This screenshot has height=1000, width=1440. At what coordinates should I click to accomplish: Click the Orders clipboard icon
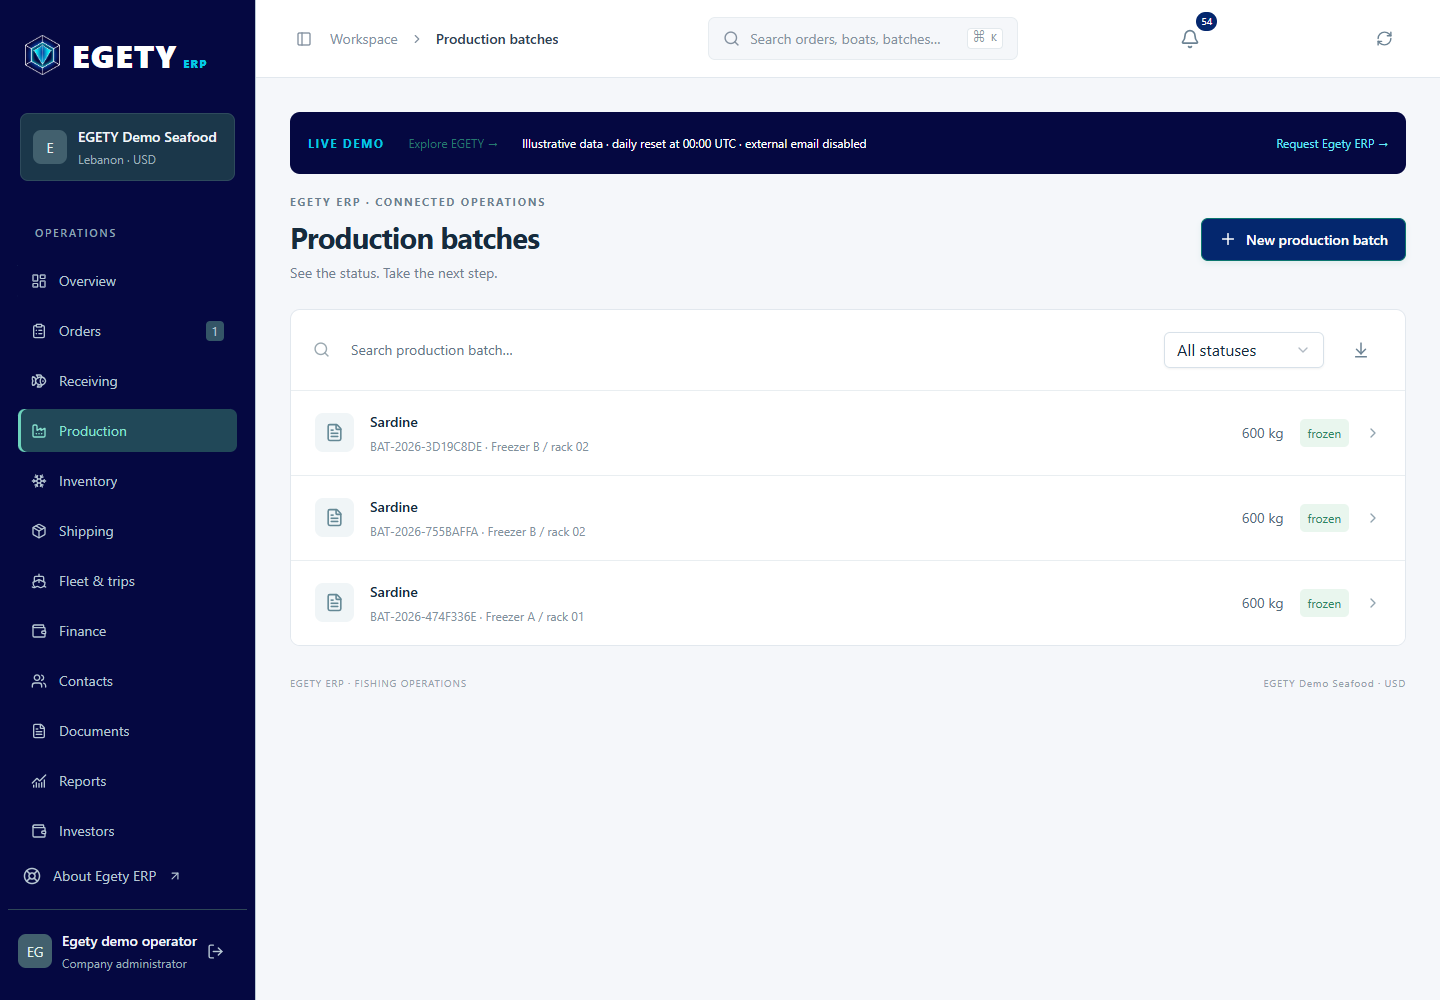tap(39, 331)
